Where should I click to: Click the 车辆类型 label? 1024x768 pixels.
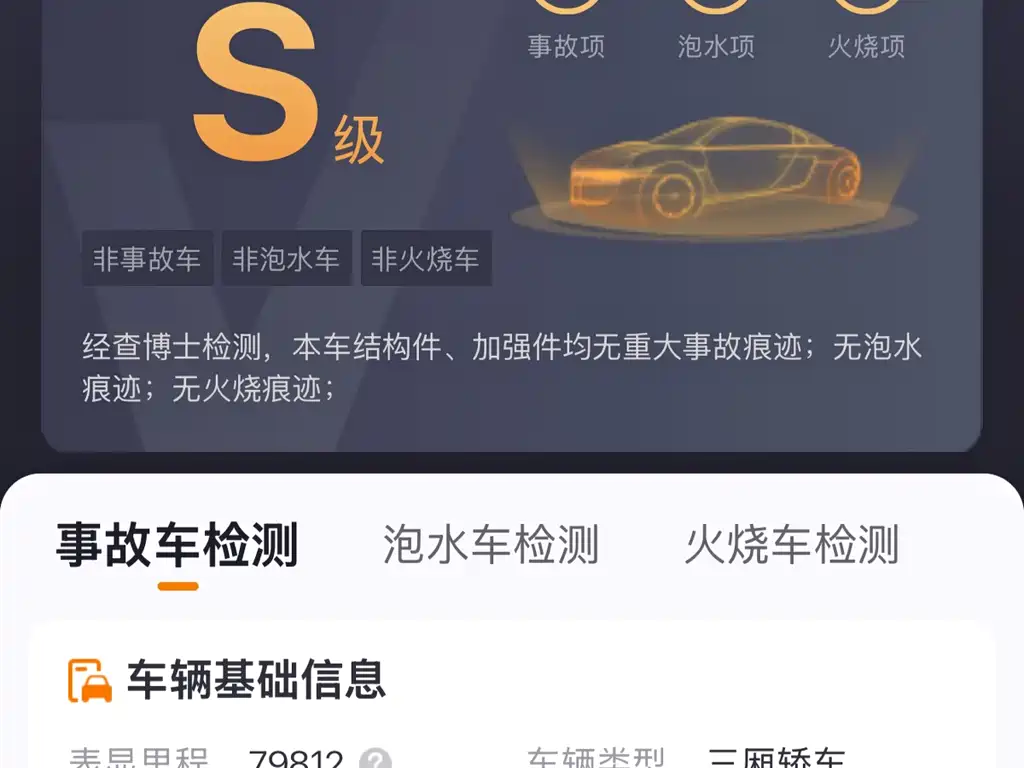coord(596,759)
